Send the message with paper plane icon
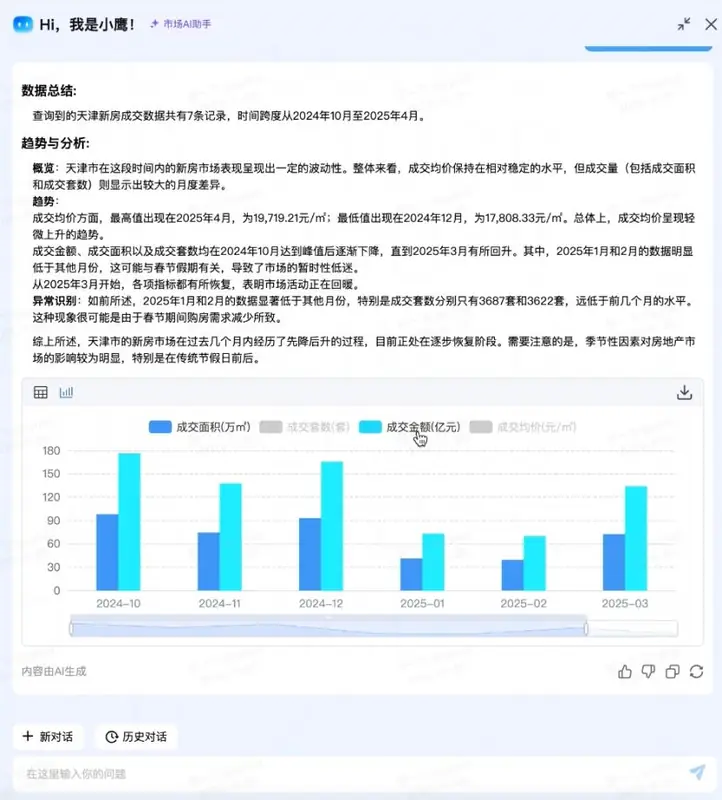Screen dimensions: 722x800 tap(698, 772)
